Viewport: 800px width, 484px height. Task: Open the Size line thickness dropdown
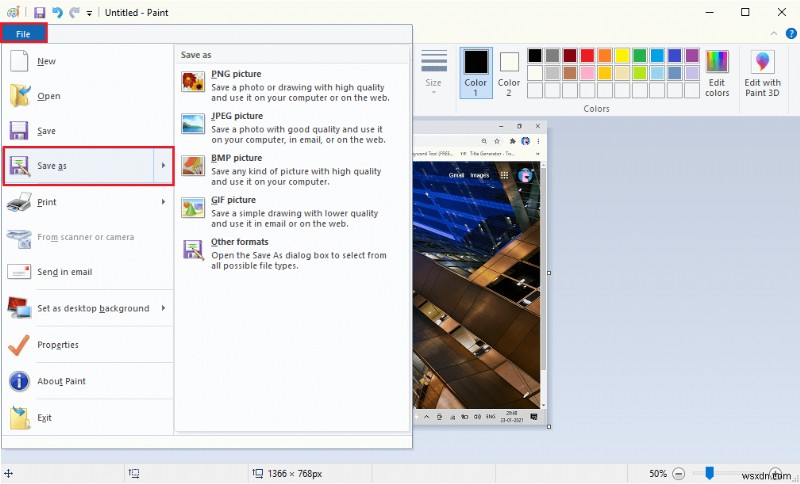(x=433, y=72)
